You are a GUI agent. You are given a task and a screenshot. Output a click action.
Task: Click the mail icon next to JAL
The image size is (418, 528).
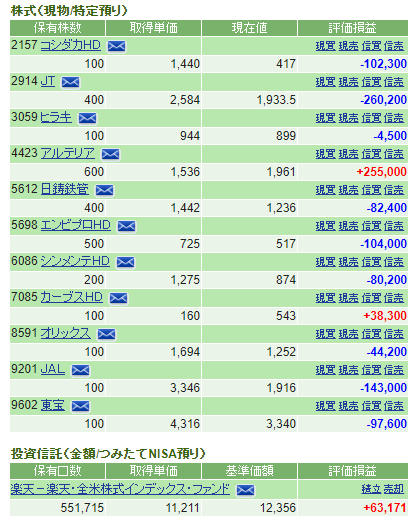(81, 370)
